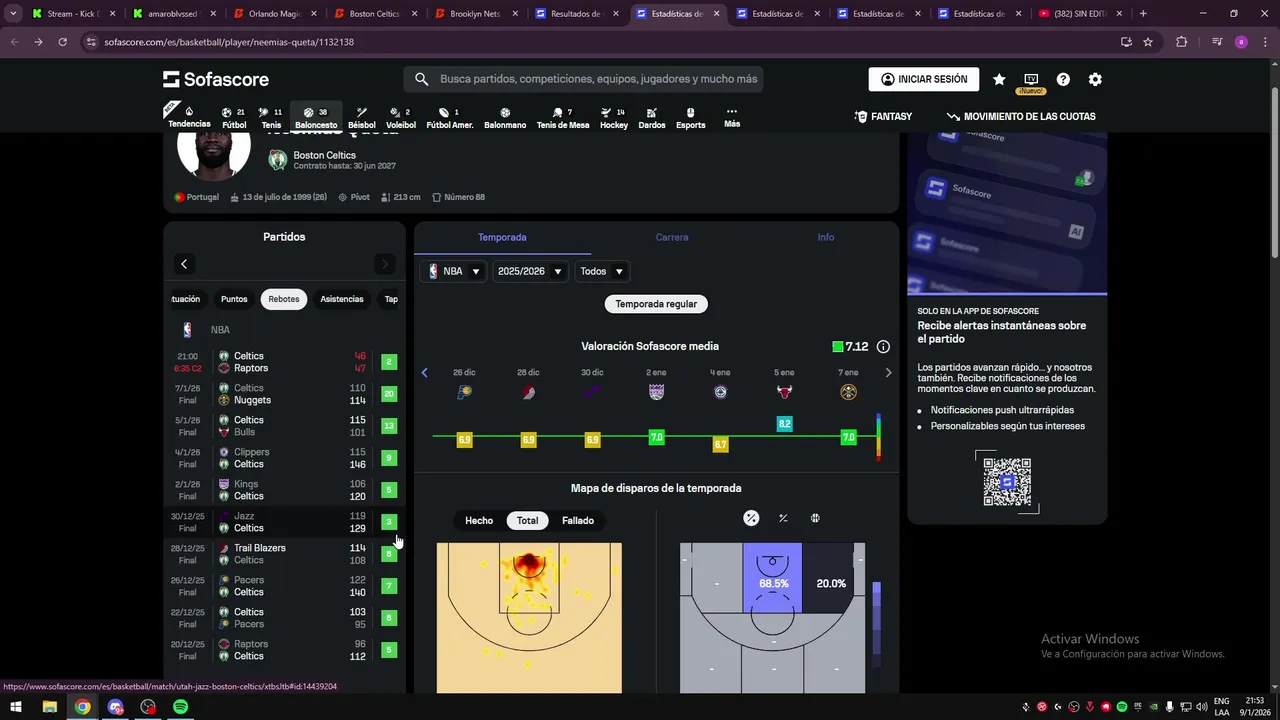This screenshot has height=720, width=1280.
Task: Expand Más sports menu
Action: point(732,118)
